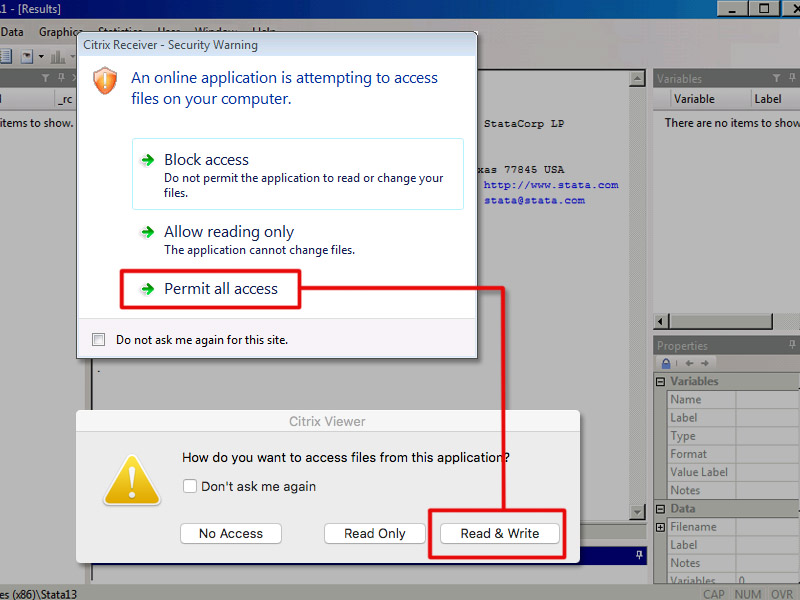Select the Type property row
800x600 pixels.
coord(733,436)
